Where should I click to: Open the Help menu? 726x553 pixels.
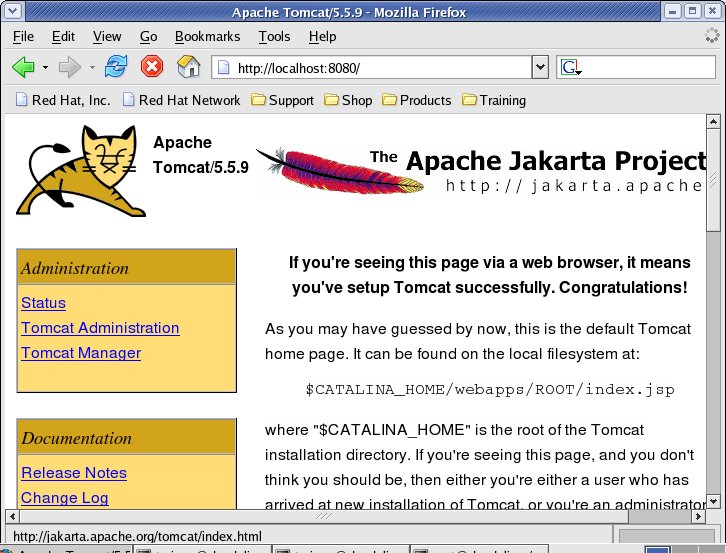322,36
